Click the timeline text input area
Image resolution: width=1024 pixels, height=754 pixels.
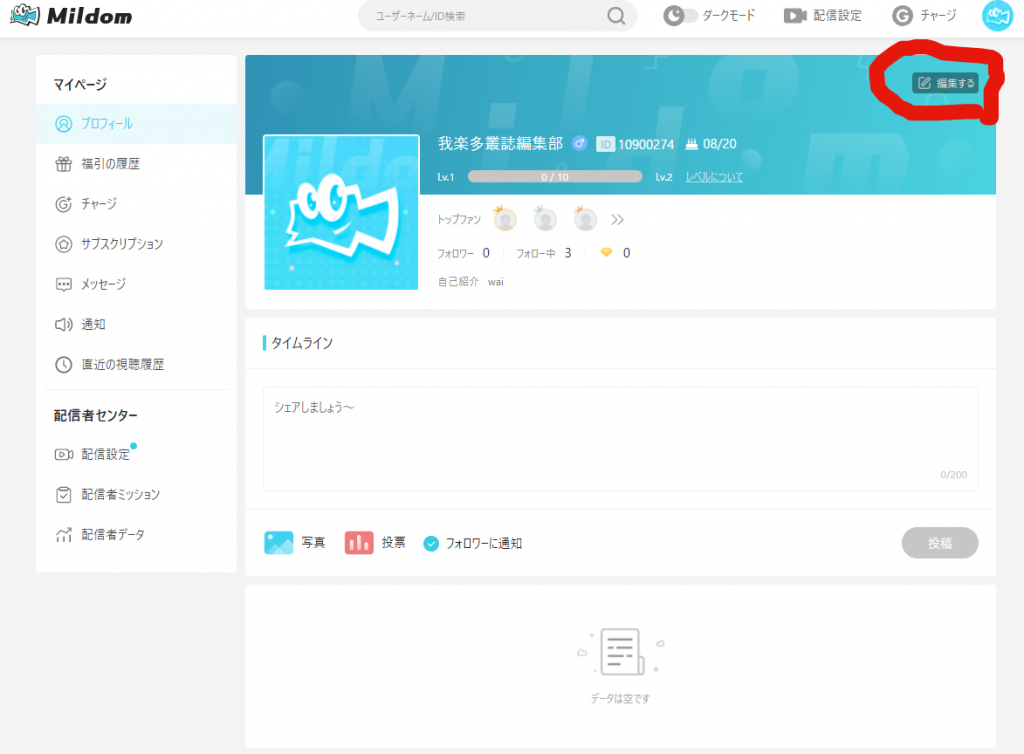(x=620, y=438)
